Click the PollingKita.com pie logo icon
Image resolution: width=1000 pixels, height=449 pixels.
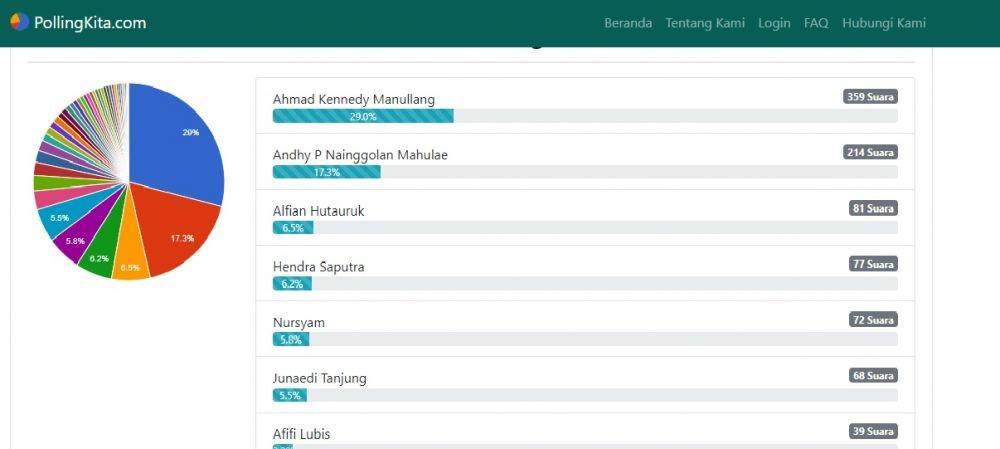[20, 22]
